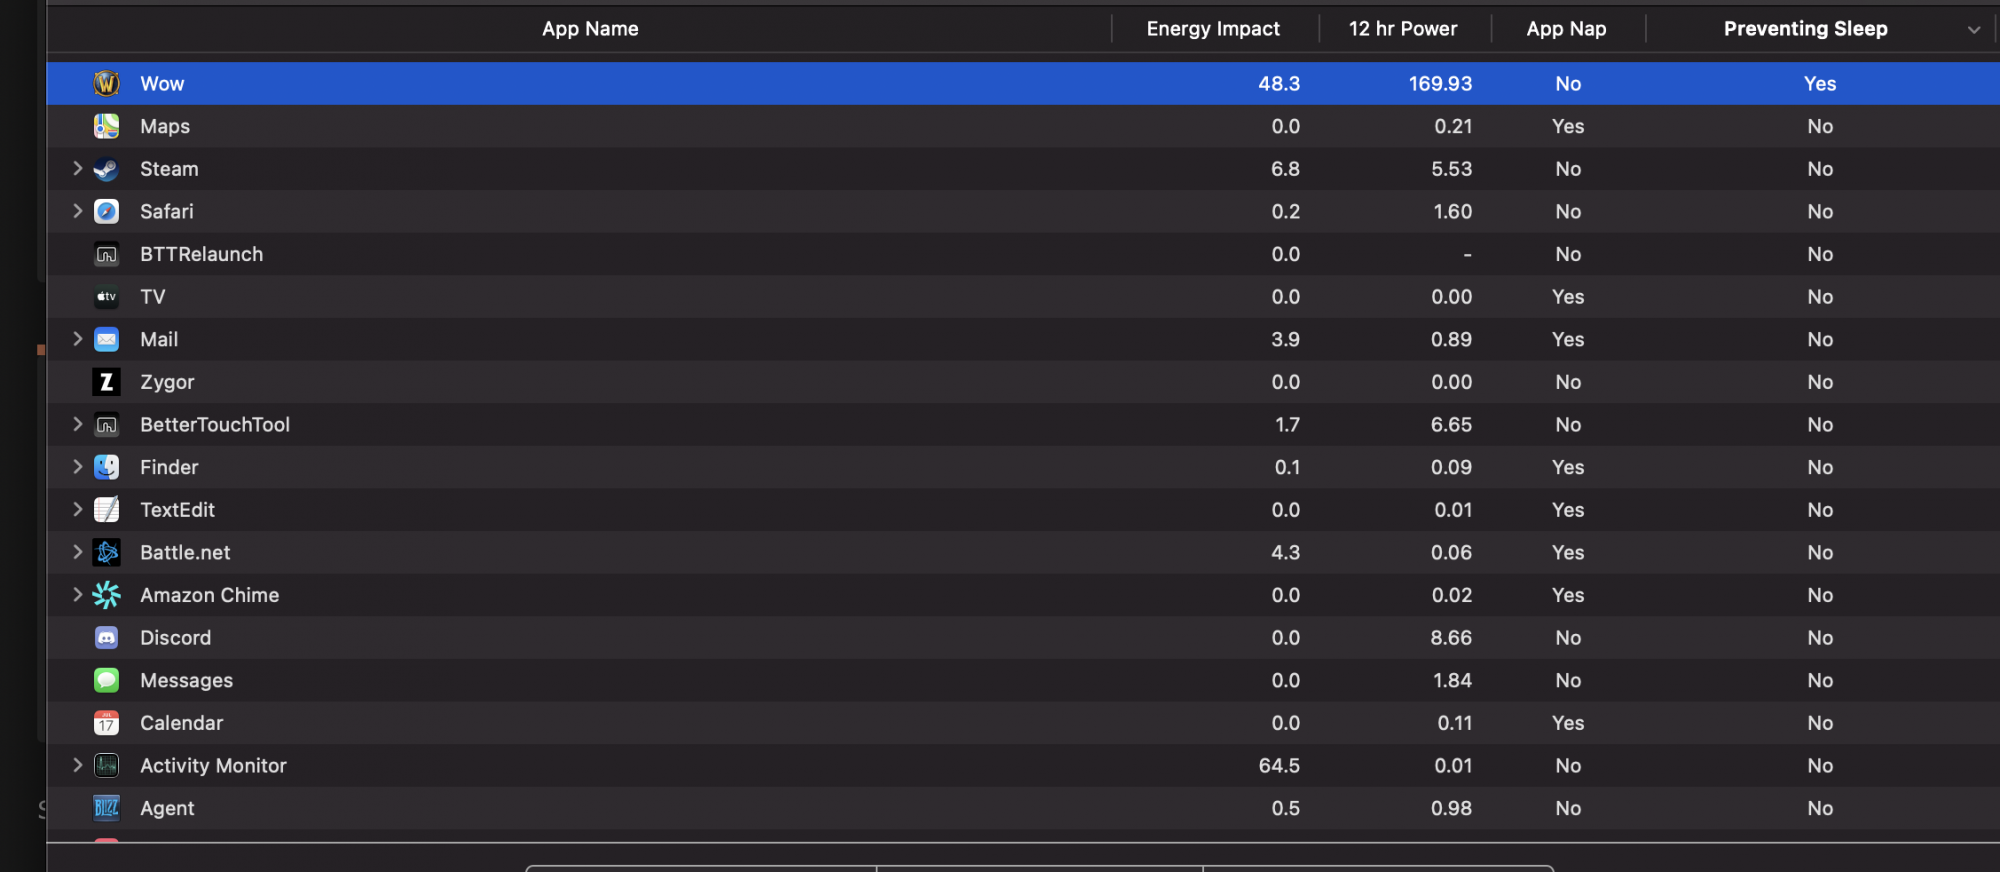Click Maps' Yes App Nap value

tap(1568, 126)
